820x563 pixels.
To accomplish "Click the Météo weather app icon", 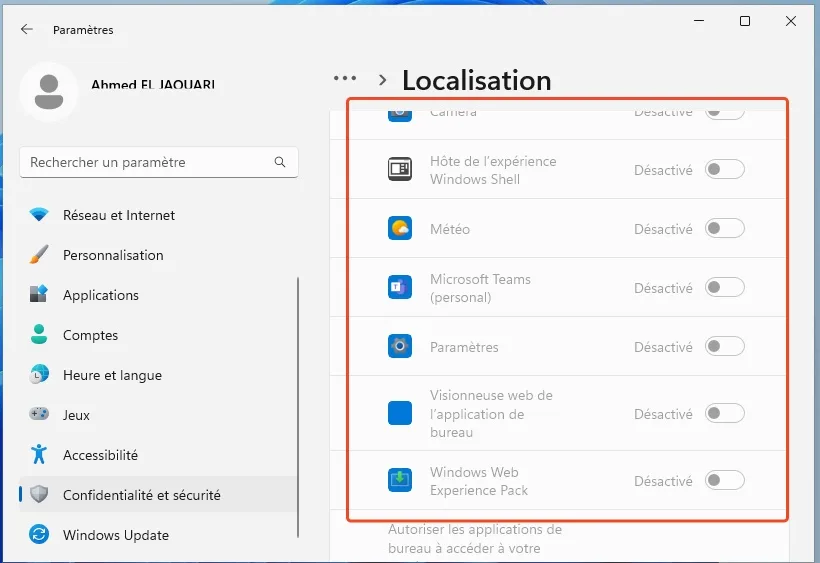I will click(x=400, y=228).
